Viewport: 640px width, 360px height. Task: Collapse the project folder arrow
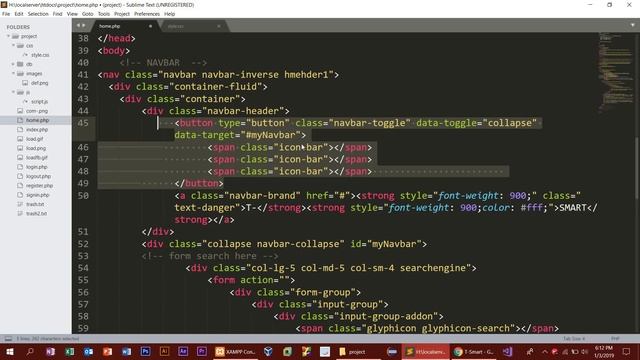pos(8,36)
